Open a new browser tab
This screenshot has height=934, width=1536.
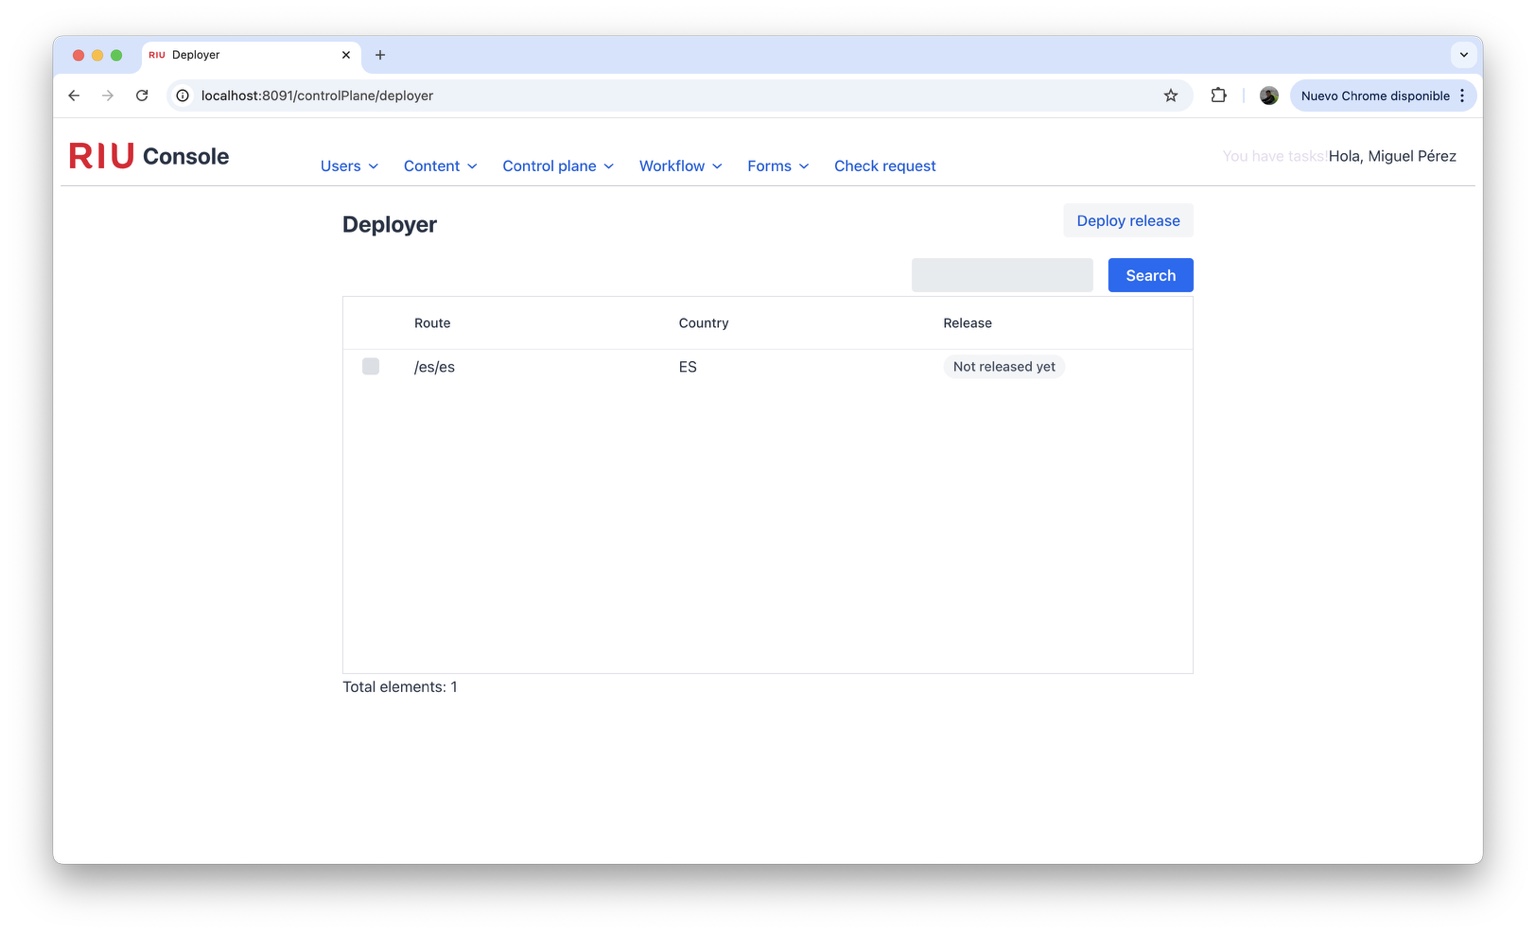click(380, 55)
